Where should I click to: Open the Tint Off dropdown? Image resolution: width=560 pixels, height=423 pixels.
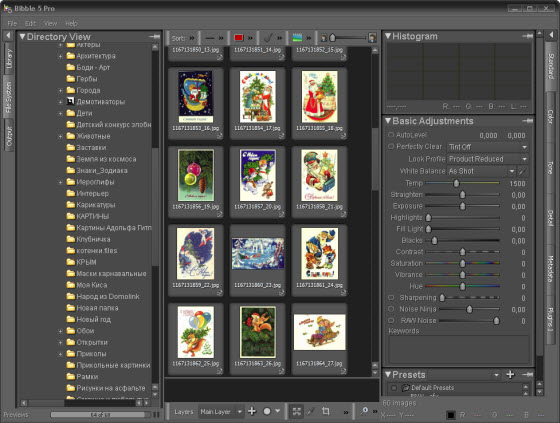[488, 147]
